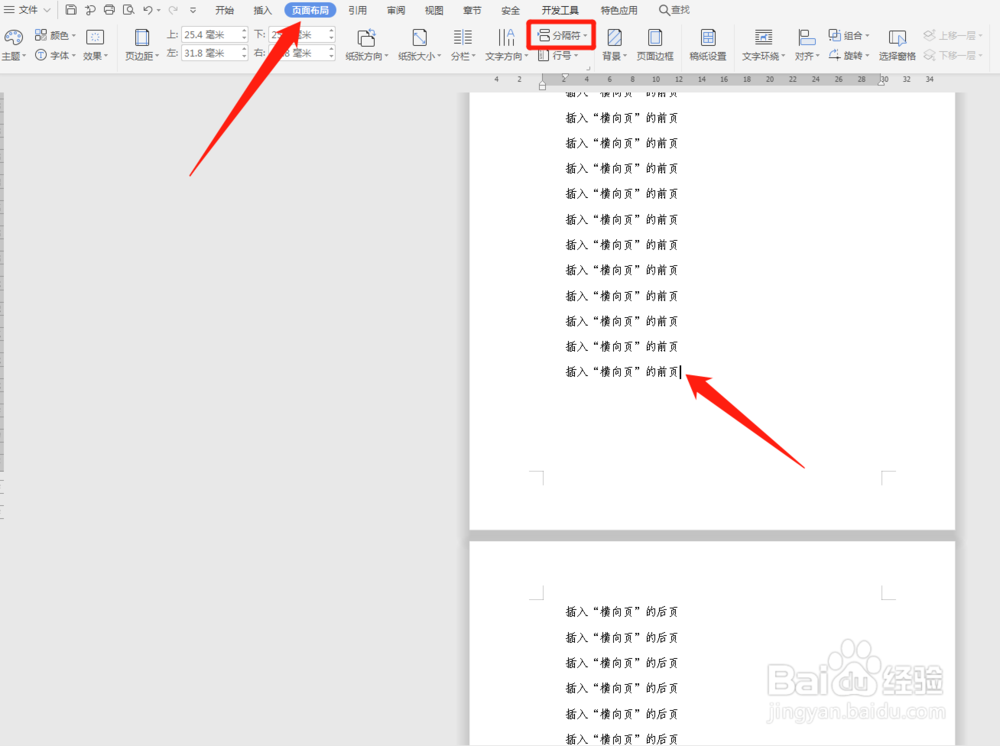Click the last 的前页 text line
Viewport: 1000px width, 746px height.
coord(622,372)
